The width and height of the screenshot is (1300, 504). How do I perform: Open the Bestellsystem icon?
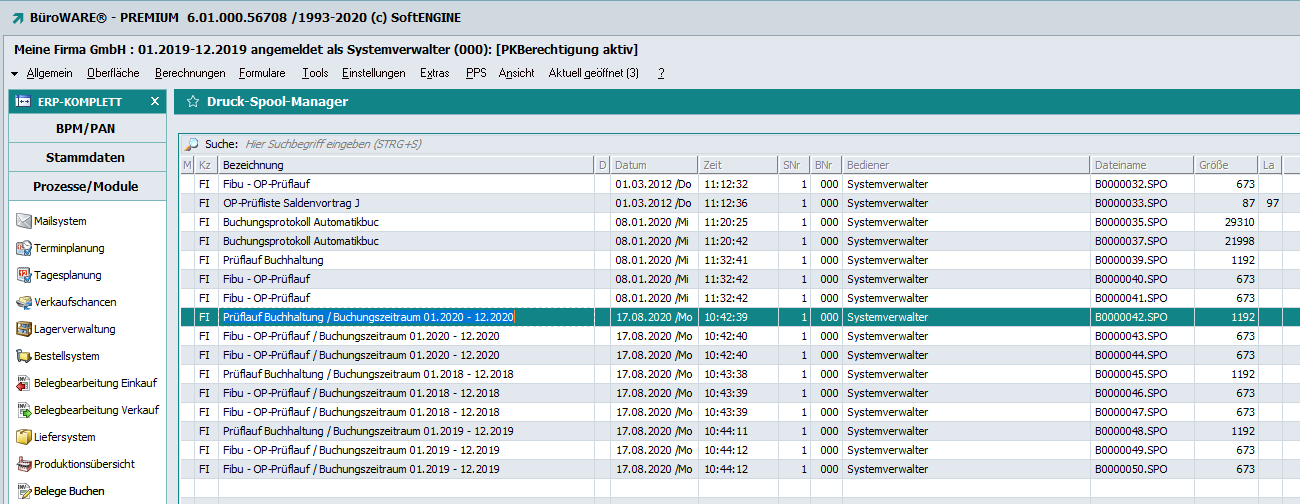click(x=25, y=356)
